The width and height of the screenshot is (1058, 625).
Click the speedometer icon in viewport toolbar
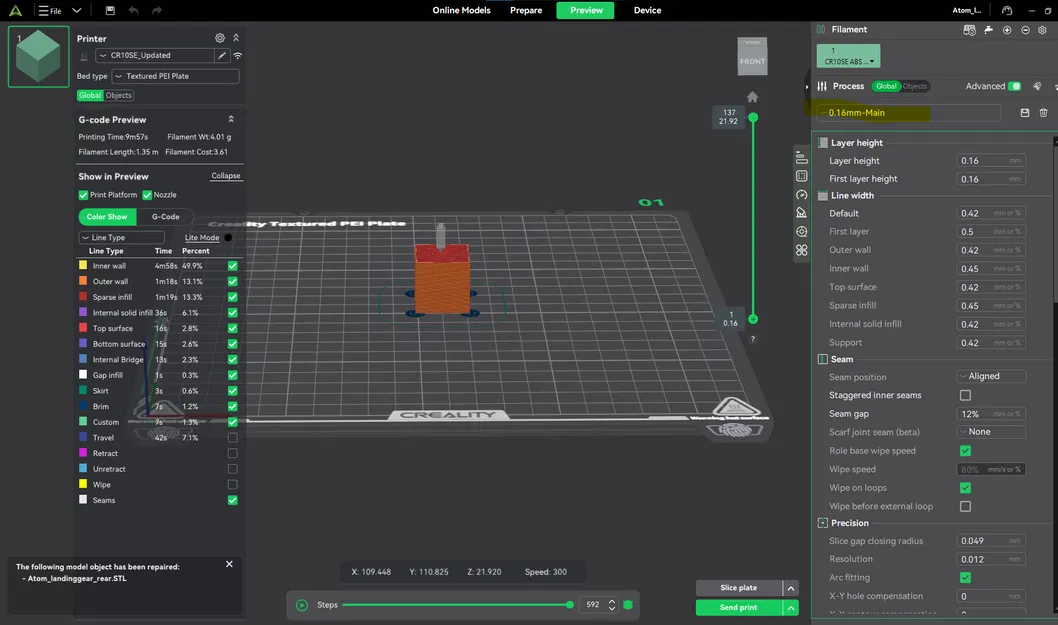(802, 194)
